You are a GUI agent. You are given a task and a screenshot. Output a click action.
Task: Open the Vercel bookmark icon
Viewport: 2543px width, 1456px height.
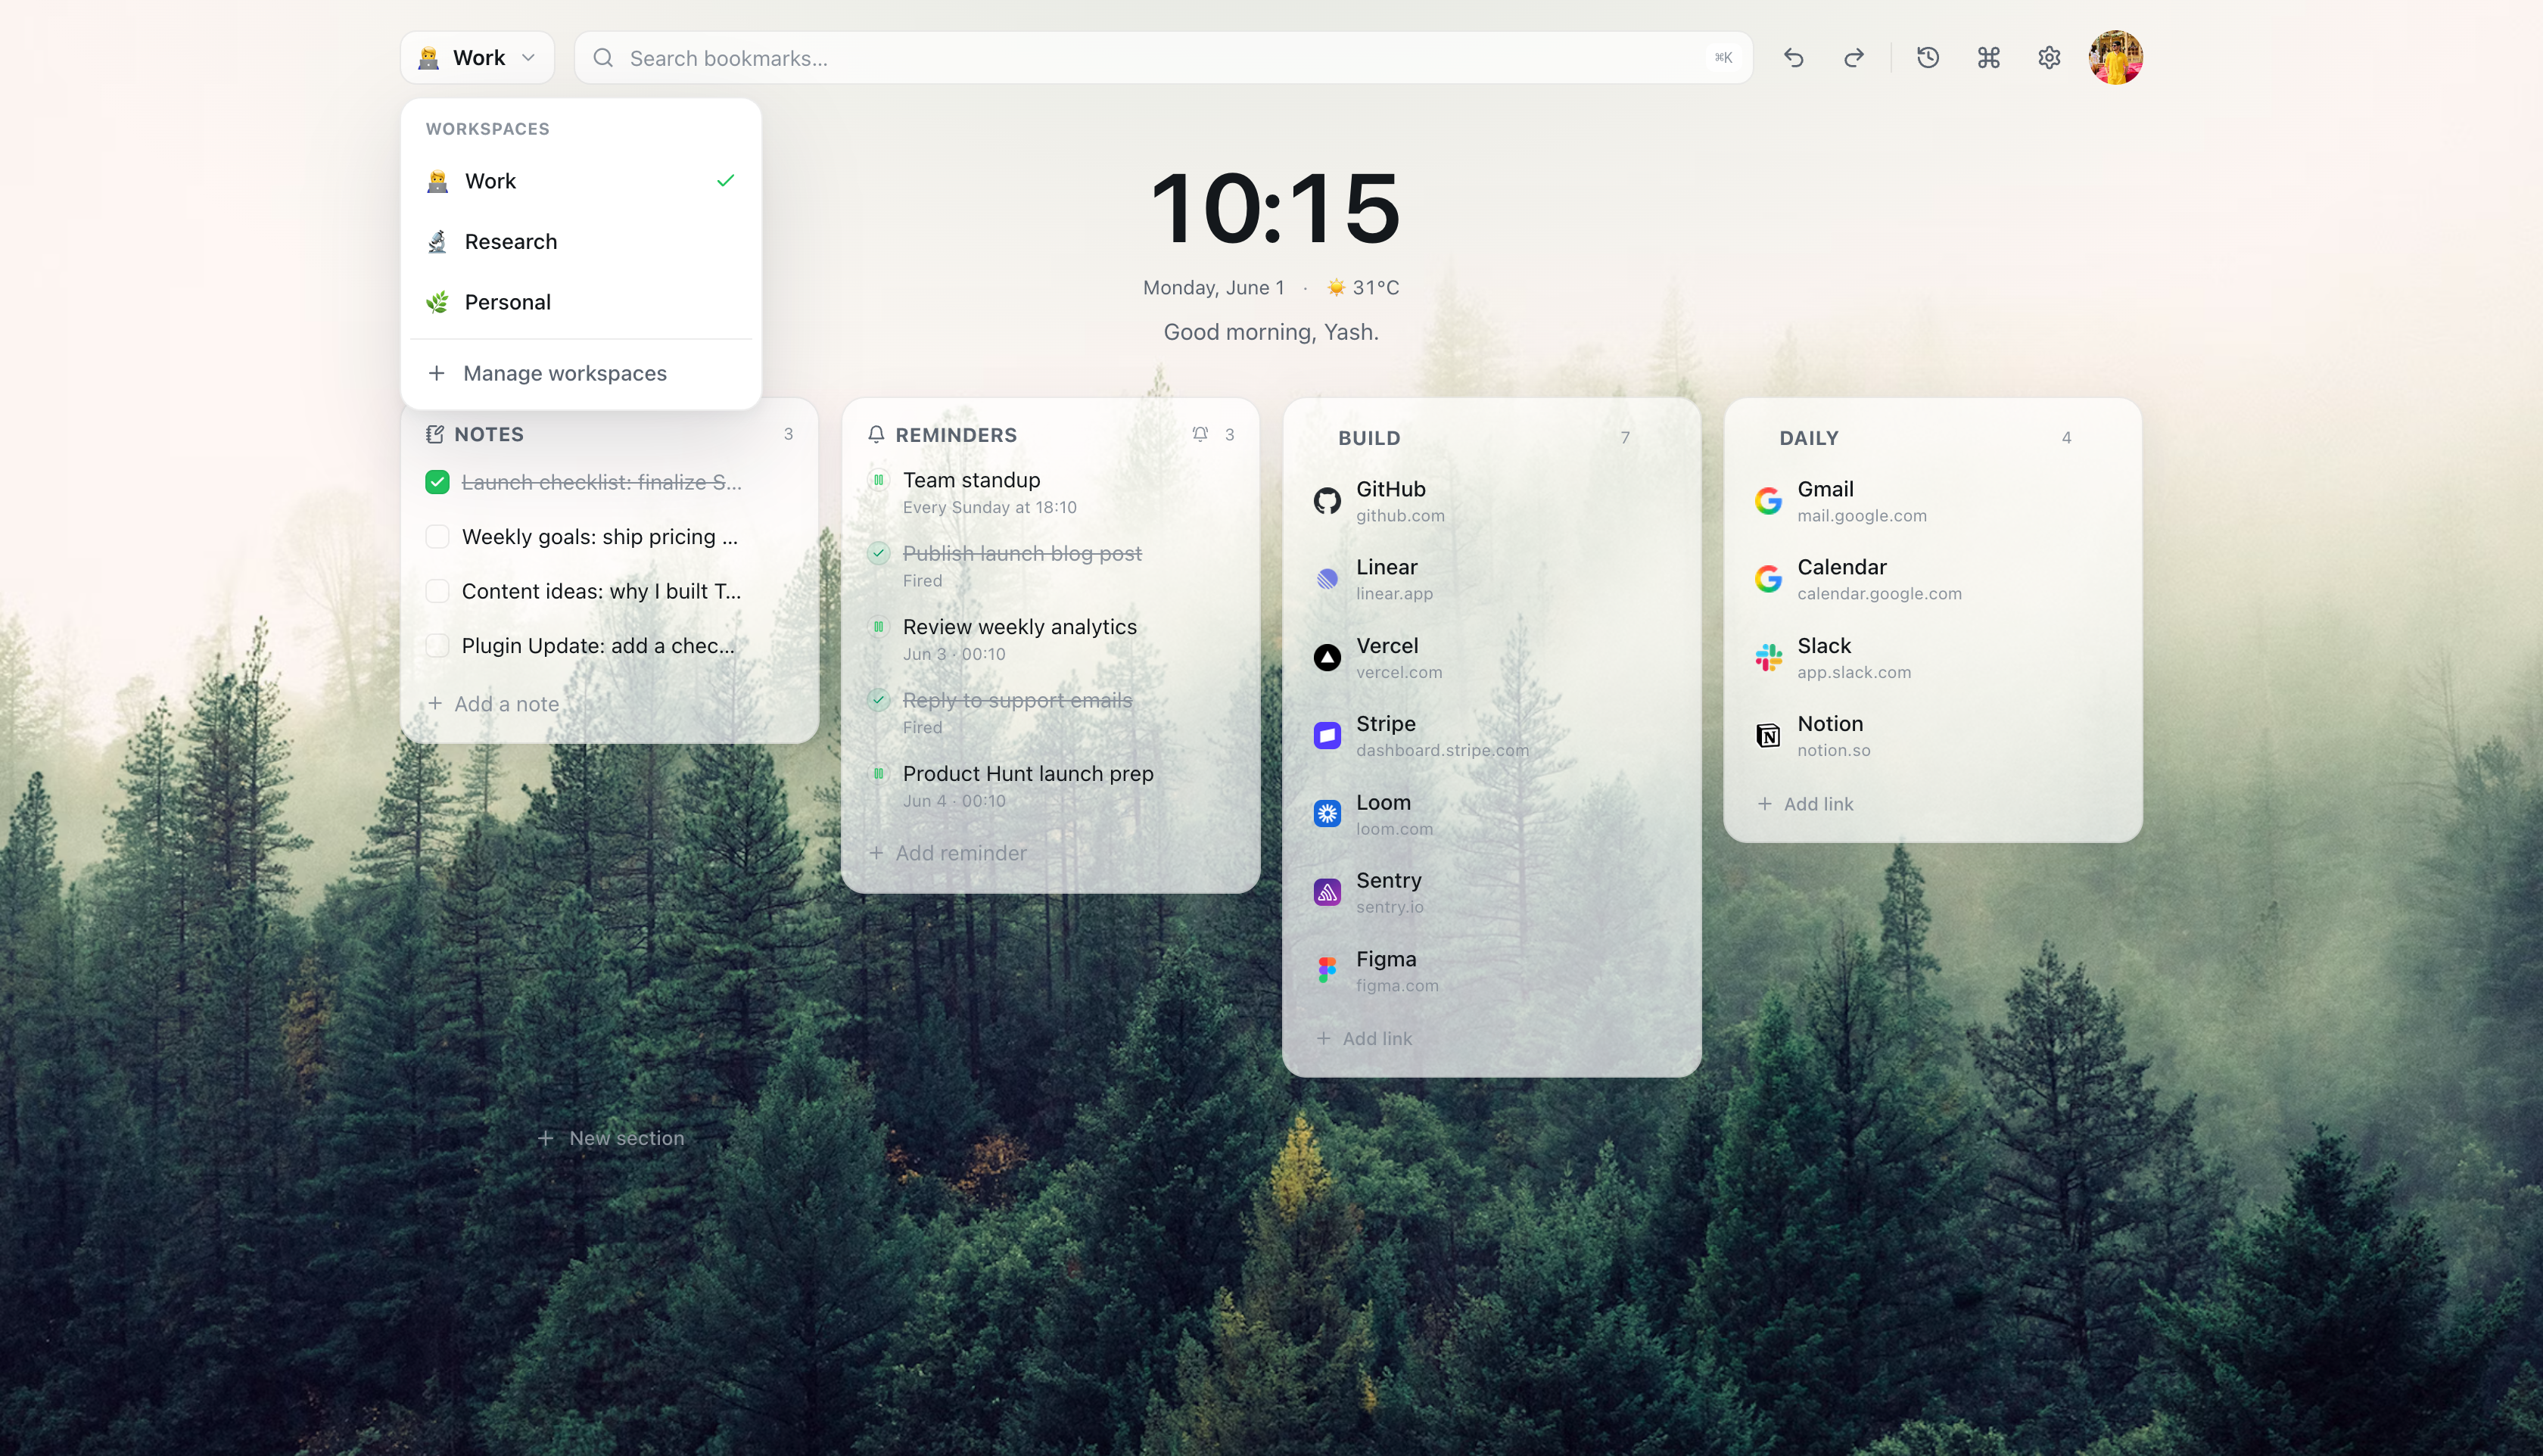(1327, 657)
